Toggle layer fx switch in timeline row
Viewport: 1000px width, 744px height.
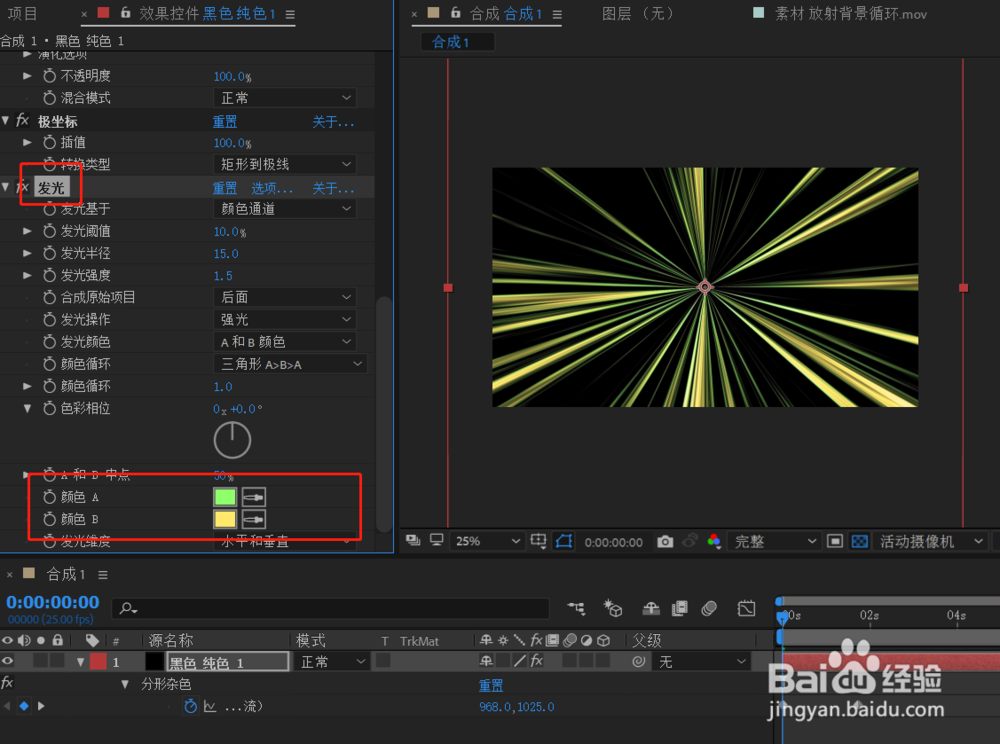coord(536,661)
